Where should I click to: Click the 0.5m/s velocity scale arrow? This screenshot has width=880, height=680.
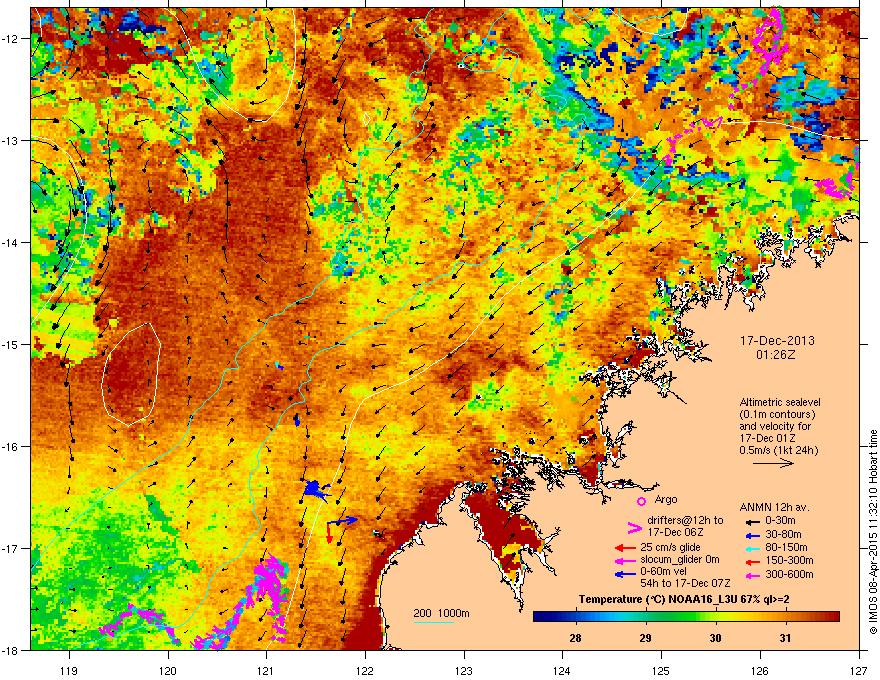click(x=773, y=463)
